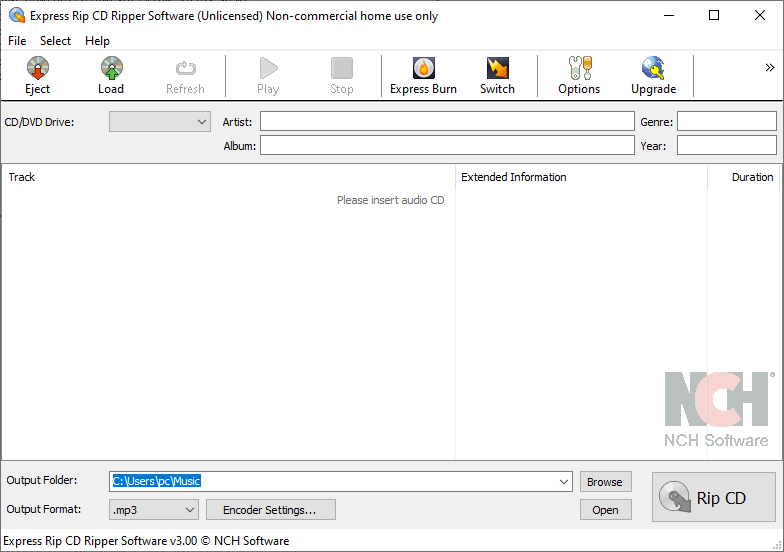Image resolution: width=784 pixels, height=552 pixels.
Task: Click the Open folder button
Action: click(x=606, y=510)
